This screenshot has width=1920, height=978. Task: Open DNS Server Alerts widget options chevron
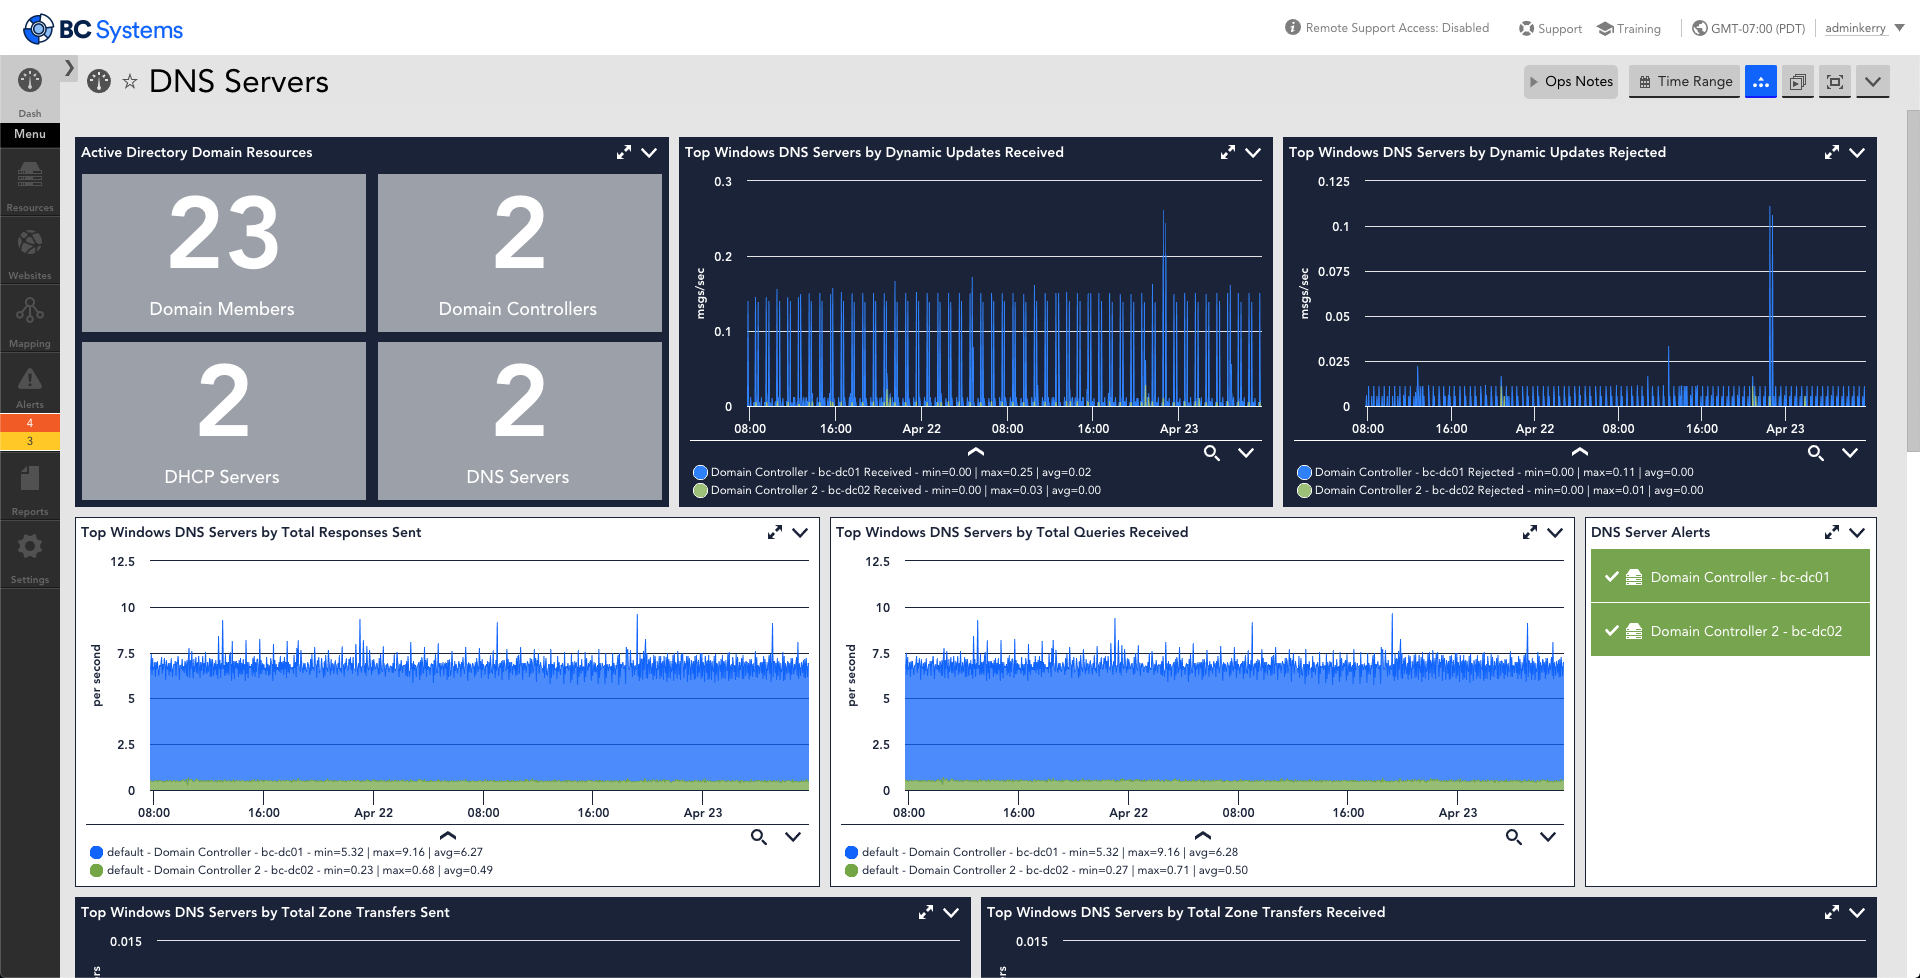[x=1857, y=532]
